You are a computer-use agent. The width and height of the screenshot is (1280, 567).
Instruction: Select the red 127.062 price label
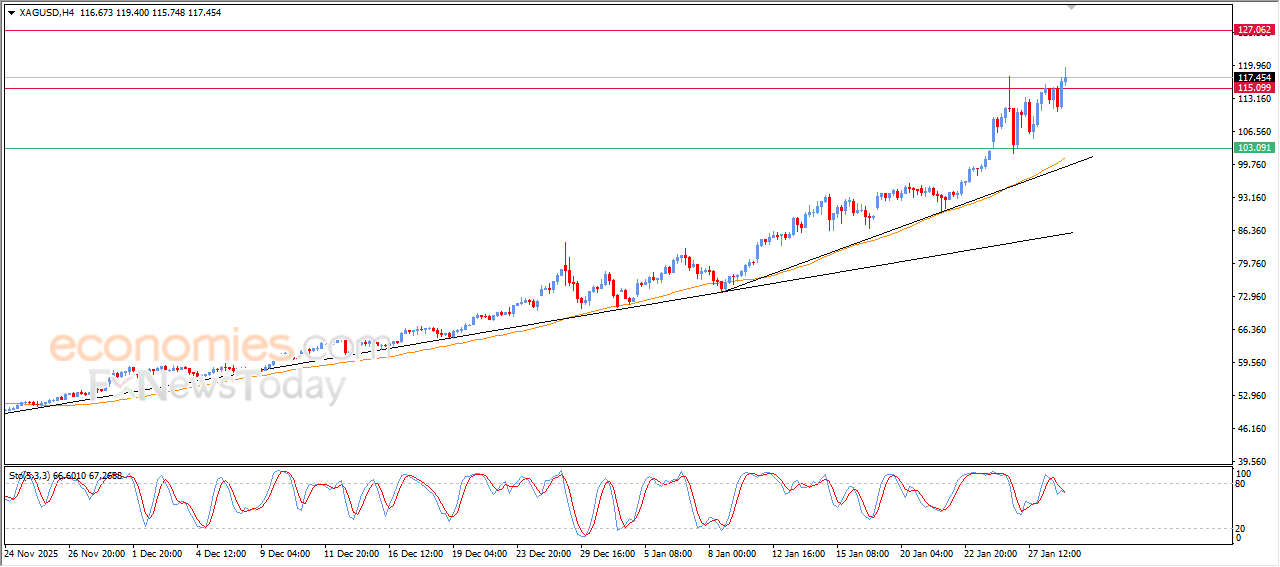click(x=1254, y=30)
